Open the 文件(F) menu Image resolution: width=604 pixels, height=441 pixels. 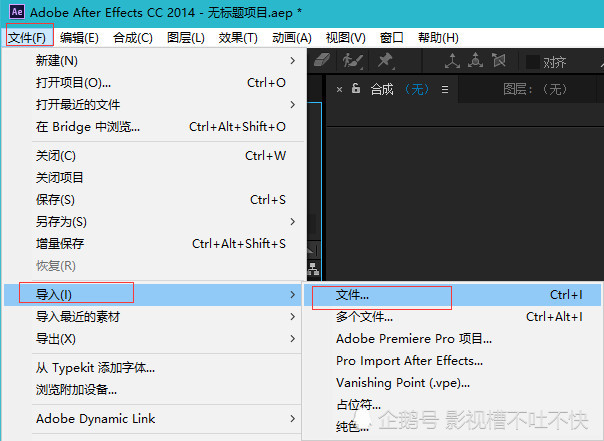tap(27, 38)
